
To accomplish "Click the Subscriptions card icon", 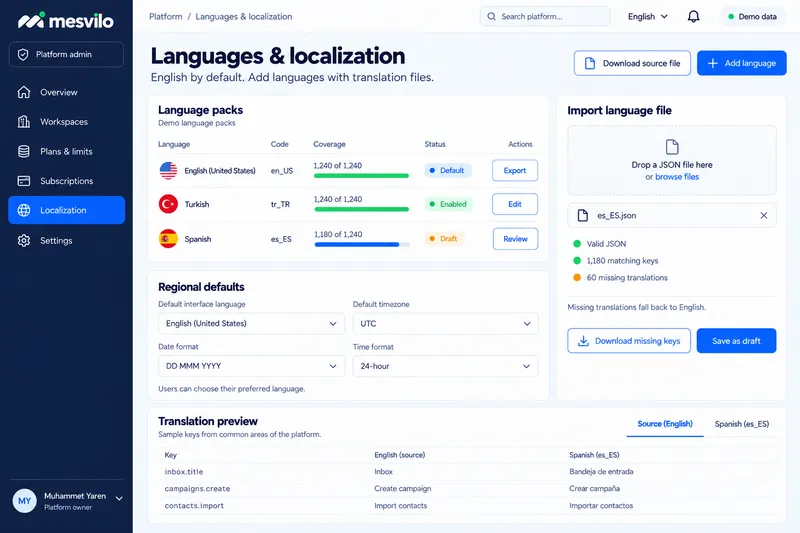I will (x=23, y=181).
